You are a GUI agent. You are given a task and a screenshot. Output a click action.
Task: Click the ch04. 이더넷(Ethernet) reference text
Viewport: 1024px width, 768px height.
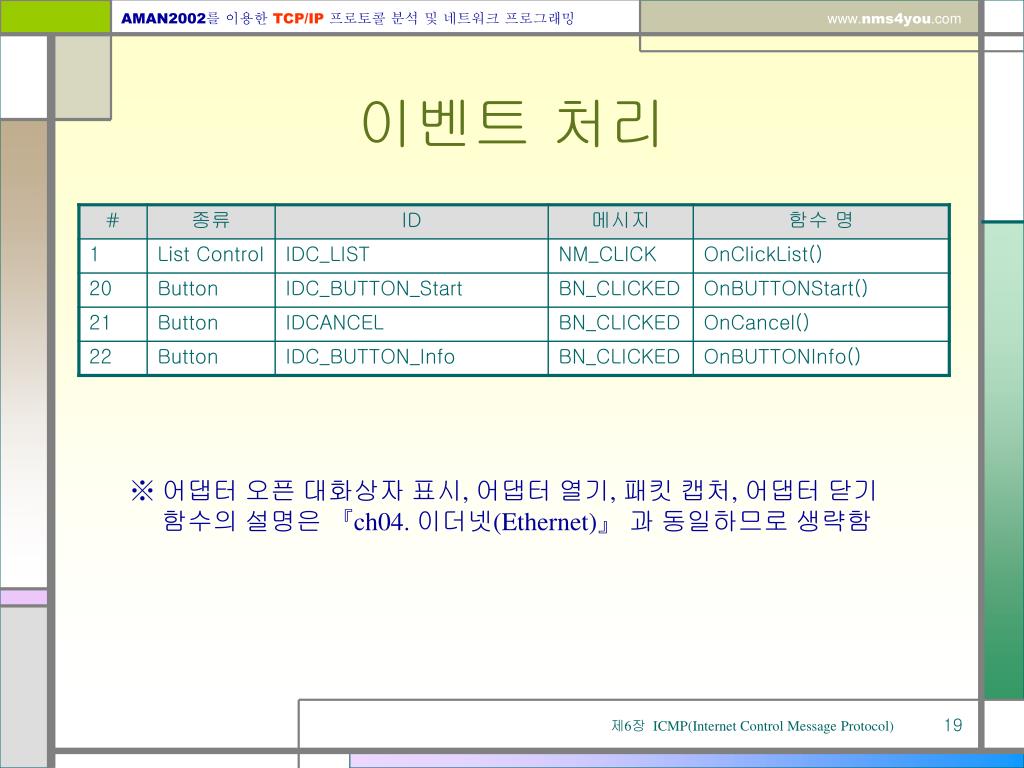point(475,522)
